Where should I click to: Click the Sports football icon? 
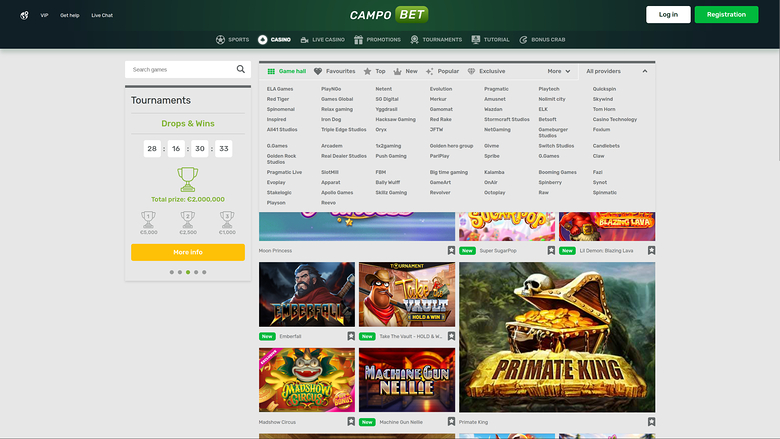click(x=220, y=40)
